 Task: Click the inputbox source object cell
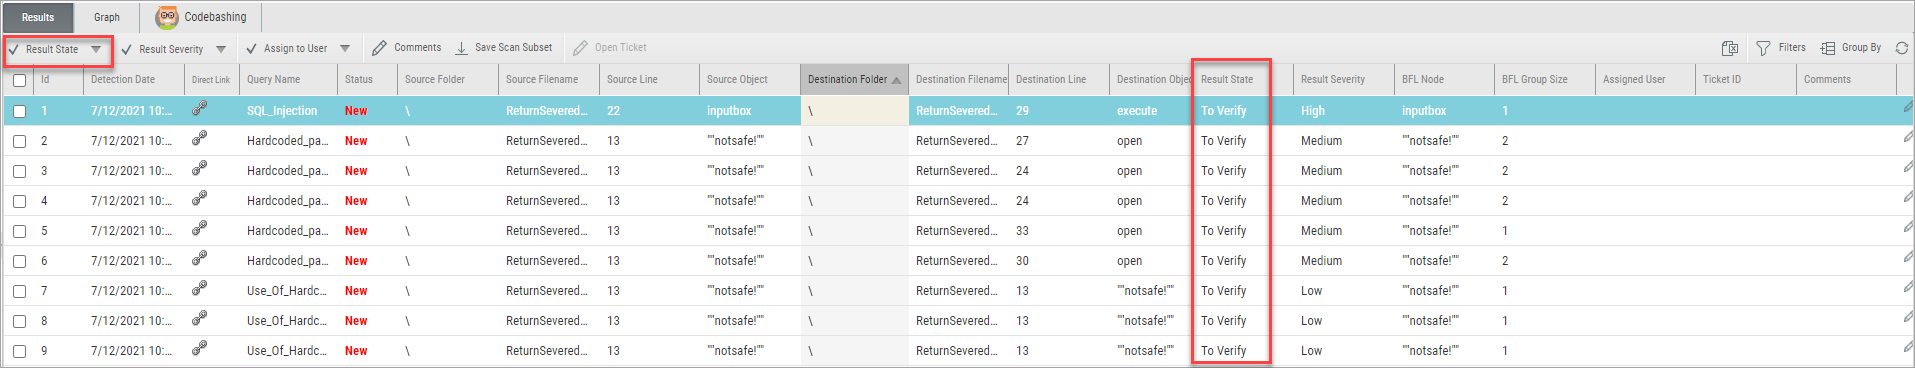point(729,111)
